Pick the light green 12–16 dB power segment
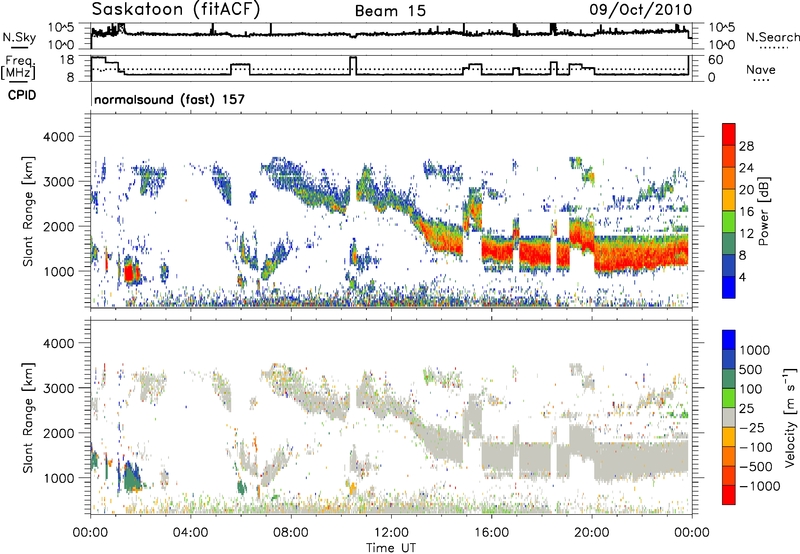 pyautogui.click(x=729, y=221)
